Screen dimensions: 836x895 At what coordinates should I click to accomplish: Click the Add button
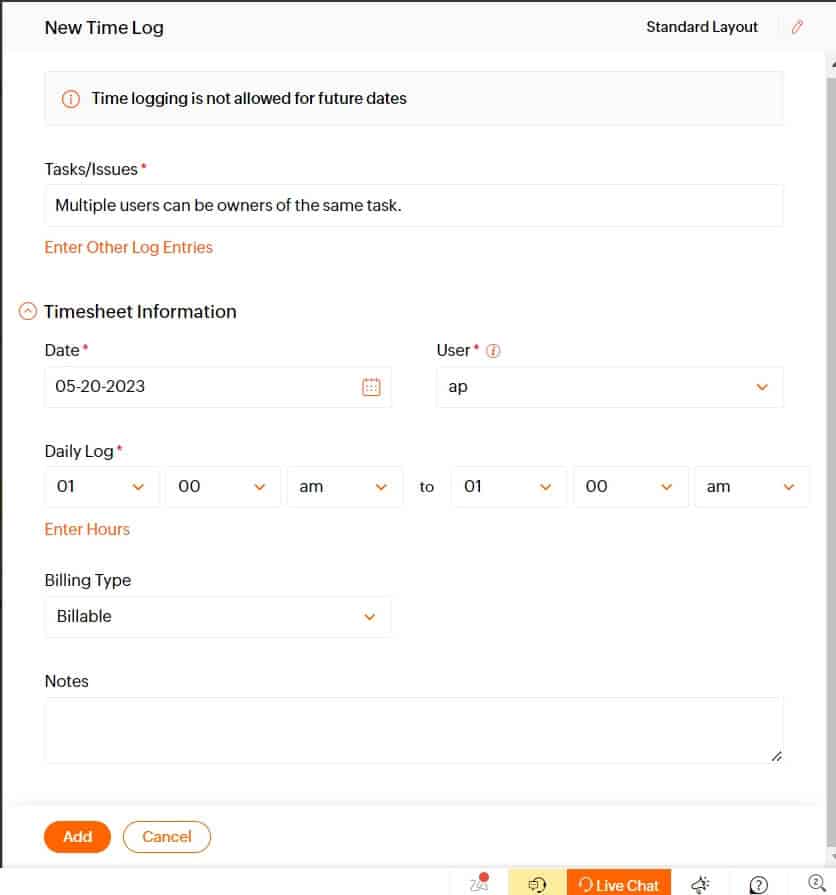[x=77, y=837]
